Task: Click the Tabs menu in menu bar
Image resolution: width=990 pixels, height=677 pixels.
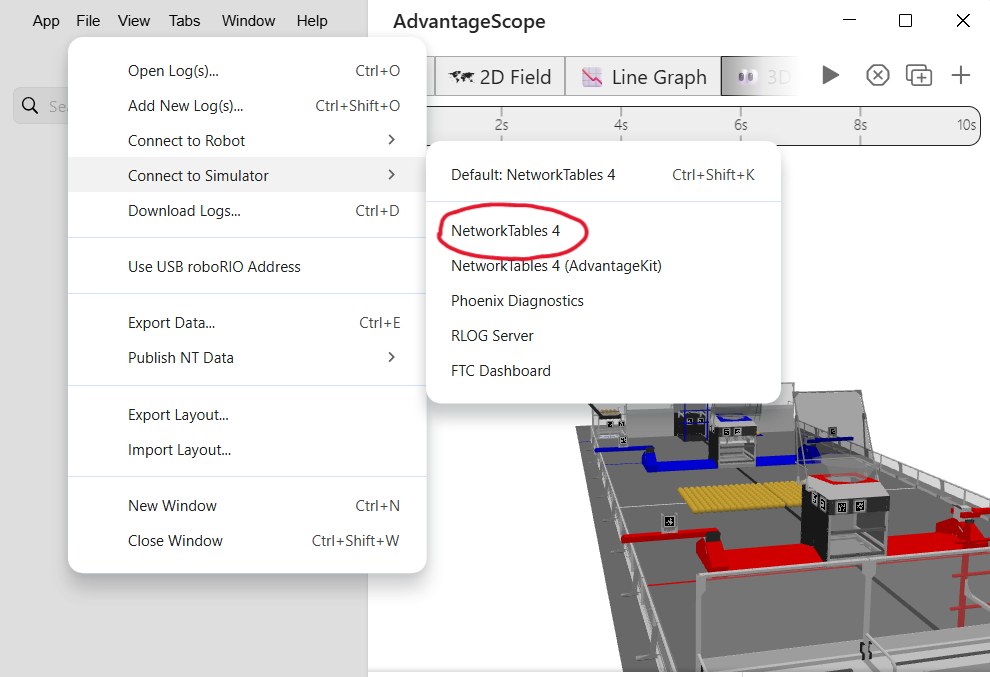Action: pyautogui.click(x=184, y=21)
